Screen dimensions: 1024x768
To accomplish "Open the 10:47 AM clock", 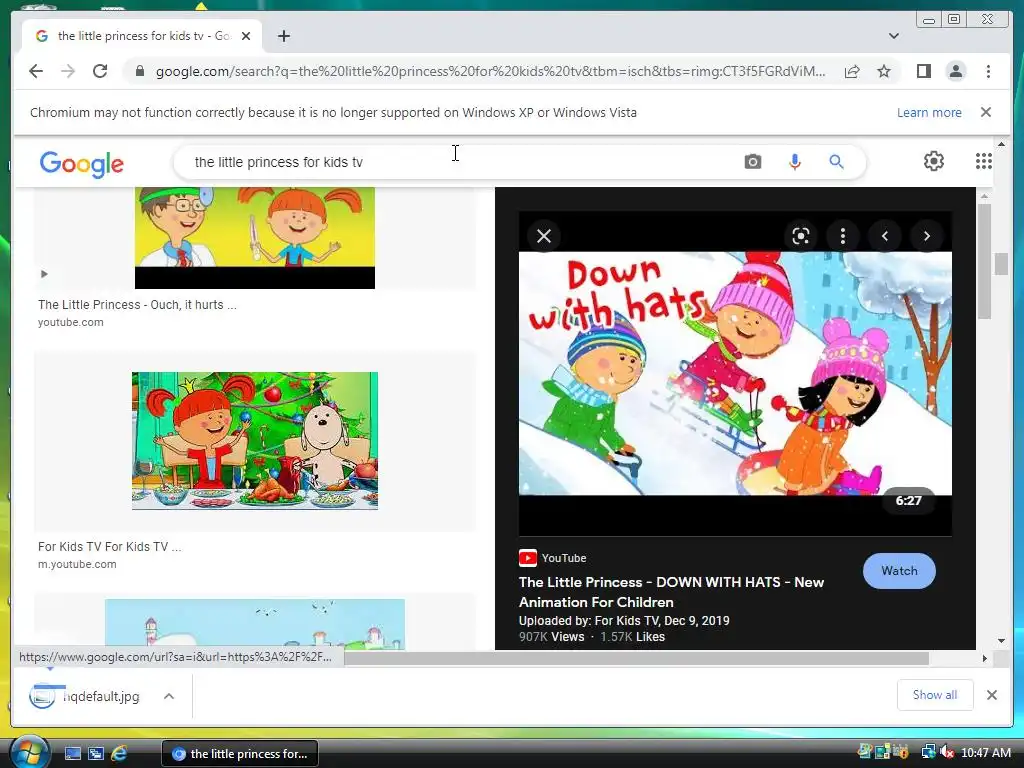I will click(985, 753).
